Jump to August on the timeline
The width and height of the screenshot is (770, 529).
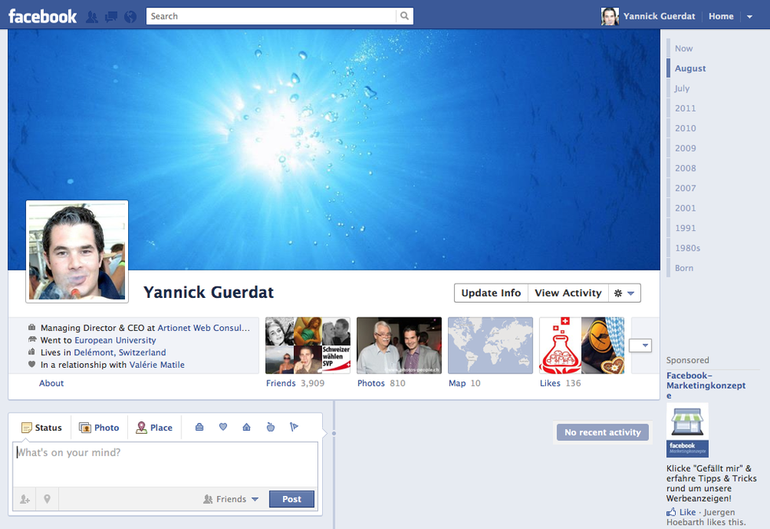coord(690,68)
